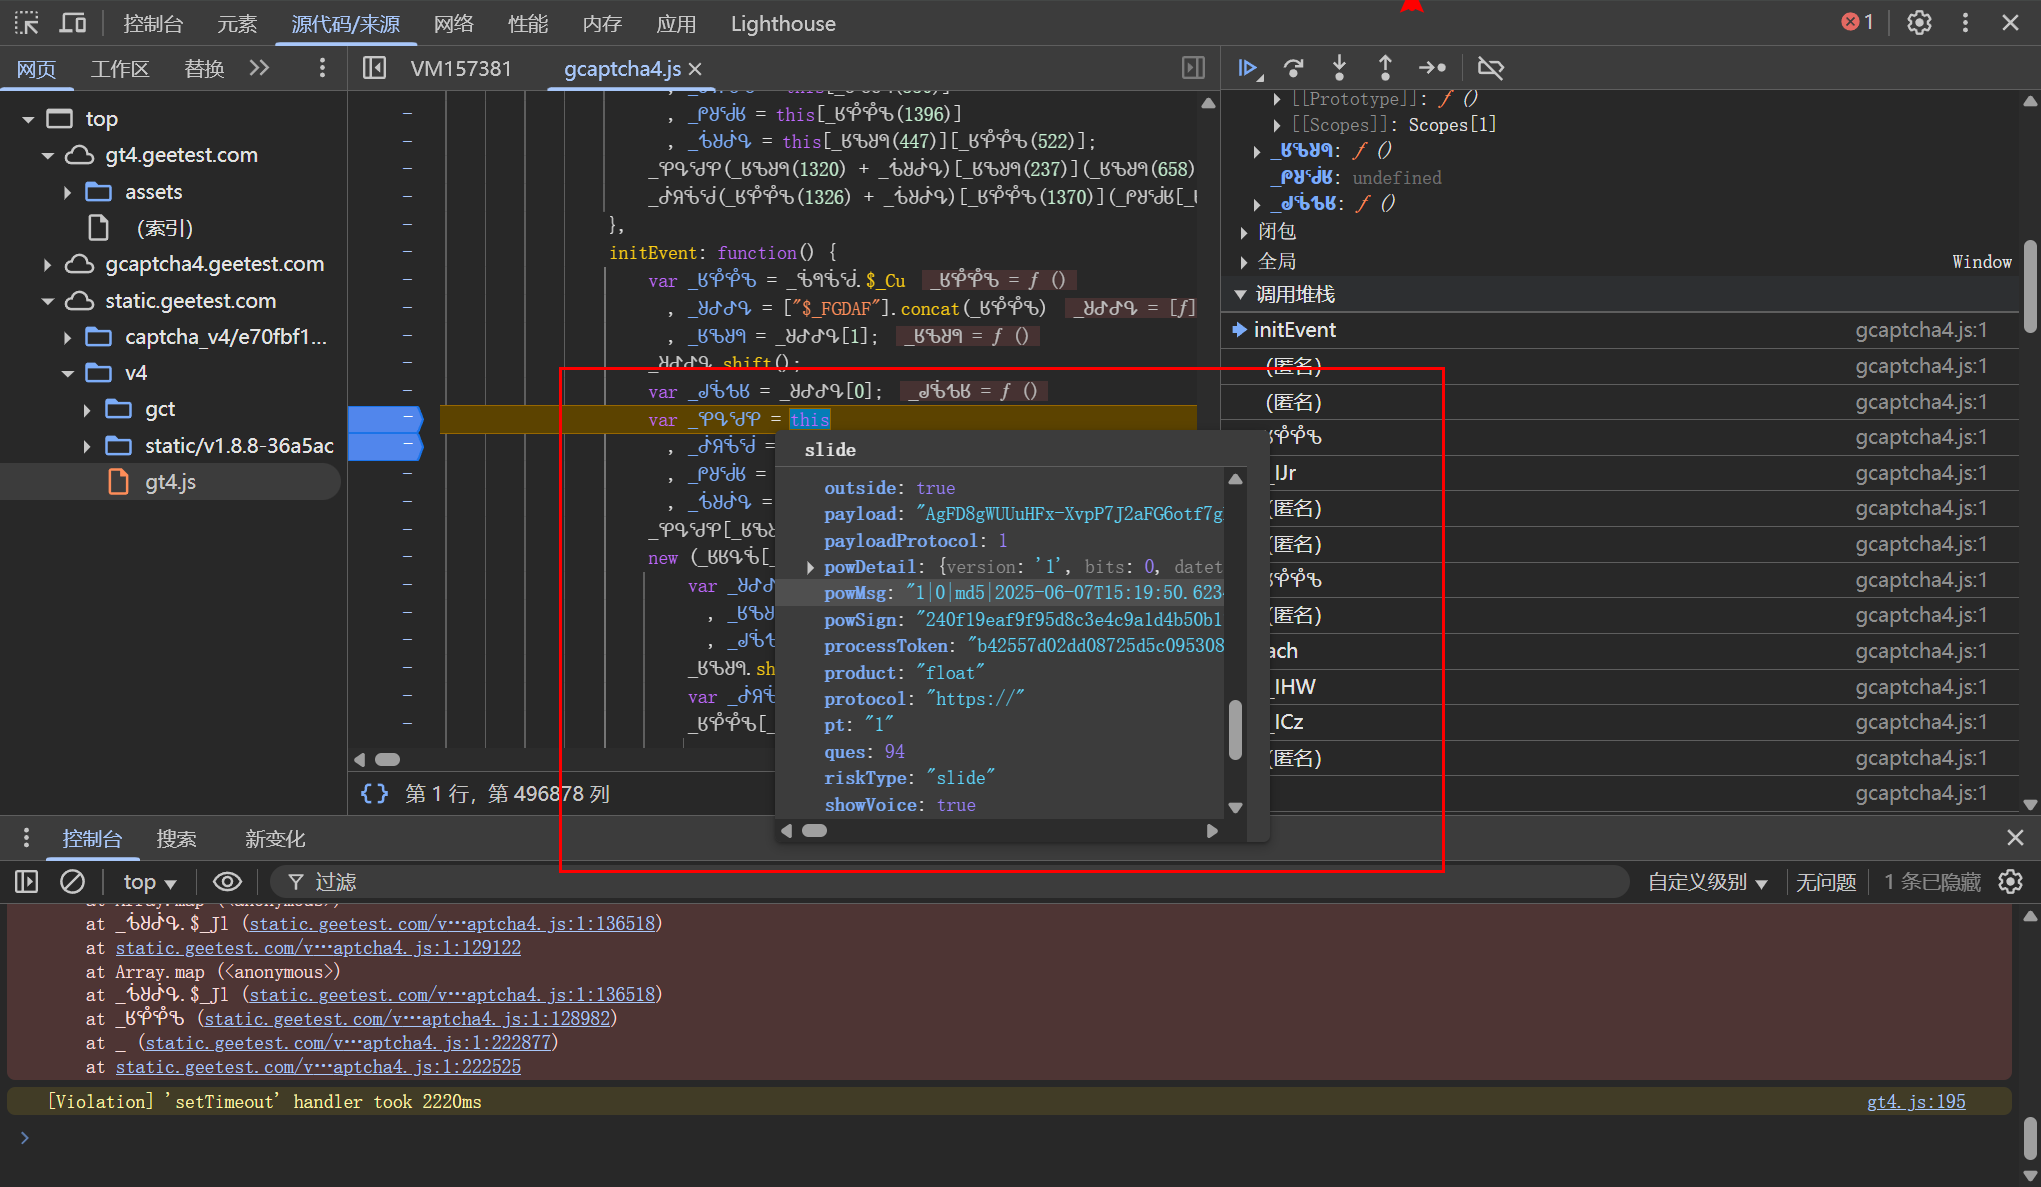Switch to VM157381 source tab
Screen dimensions: 2041x1187
pyautogui.click(x=461, y=68)
